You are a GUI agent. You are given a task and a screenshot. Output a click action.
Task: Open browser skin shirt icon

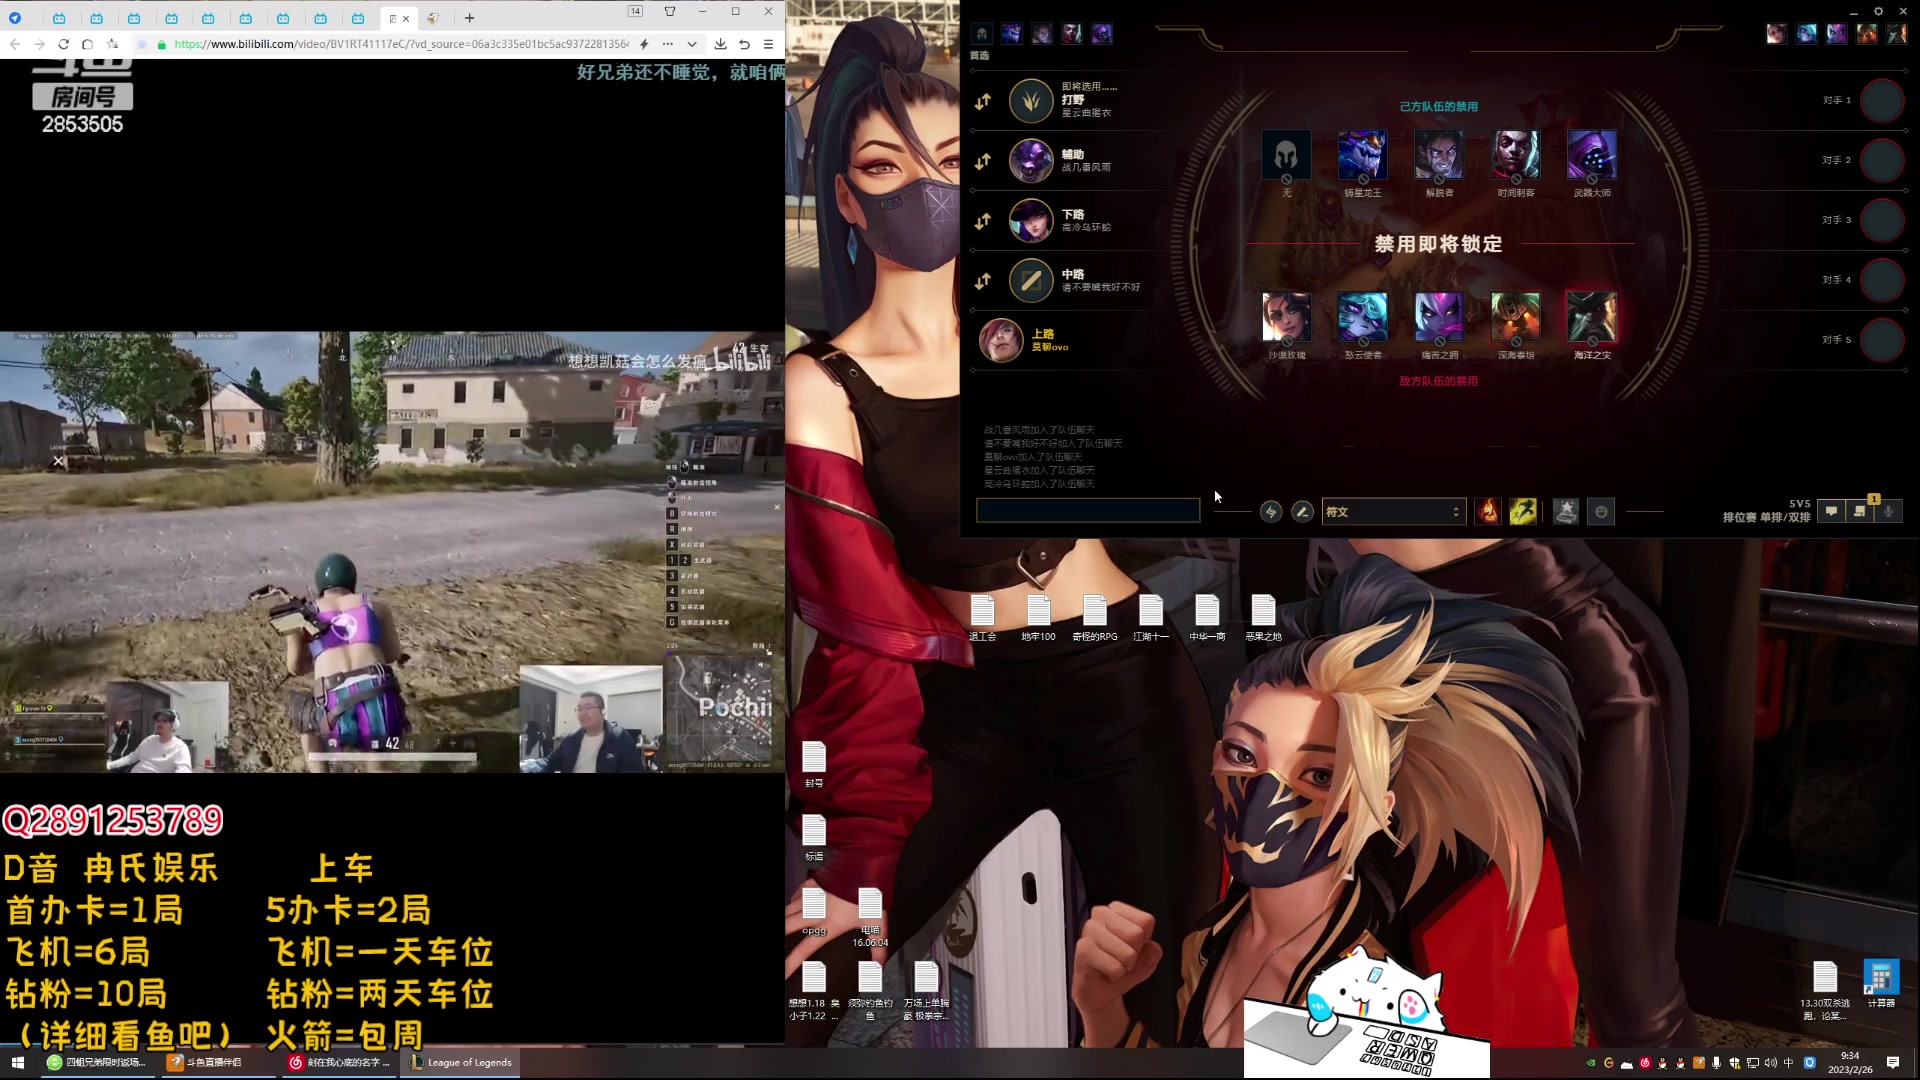[x=670, y=11]
